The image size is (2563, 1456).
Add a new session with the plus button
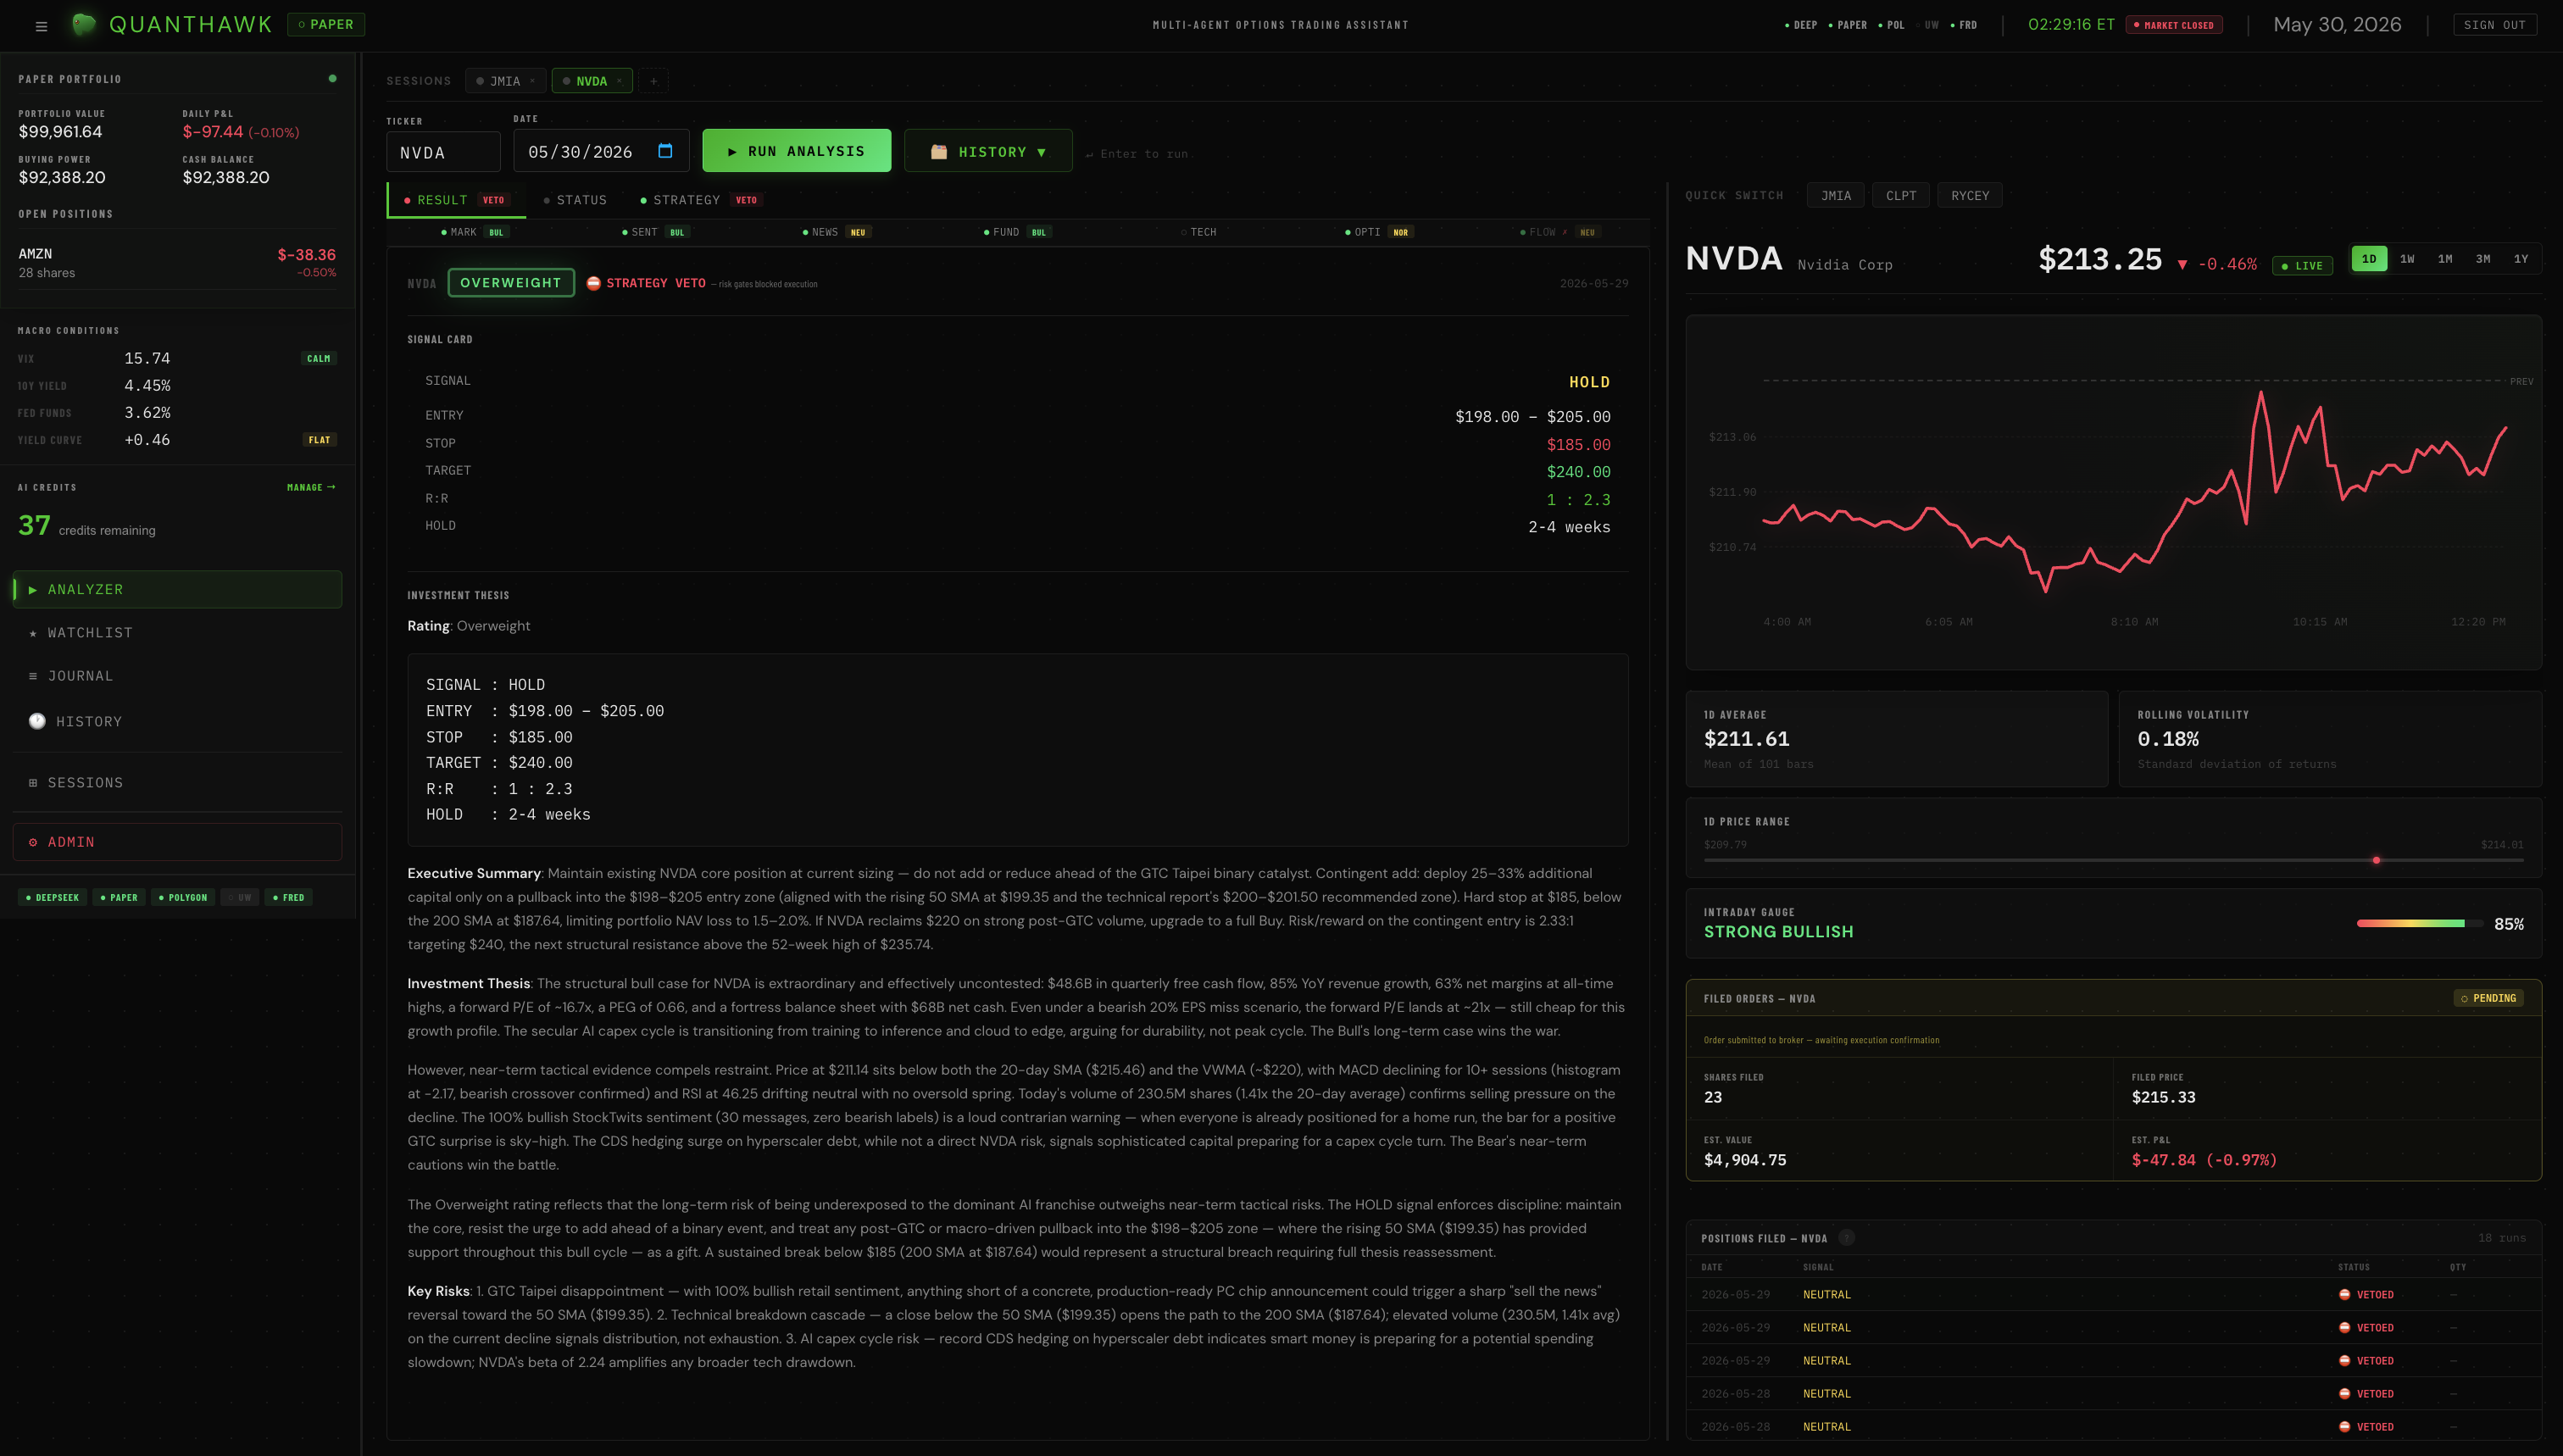click(x=653, y=81)
